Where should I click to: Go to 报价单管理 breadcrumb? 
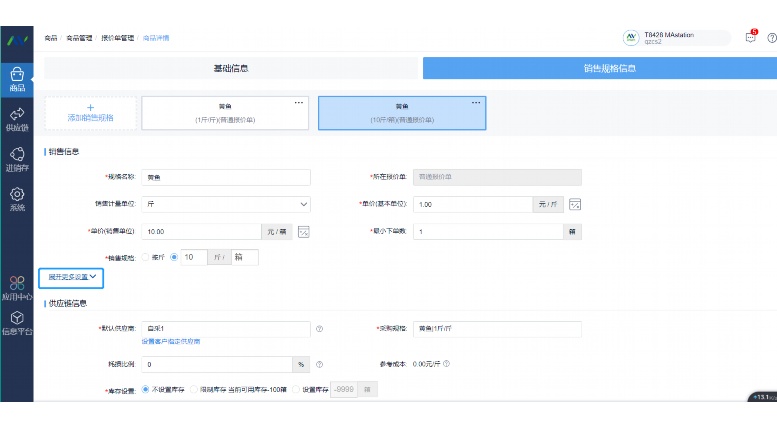tap(117, 38)
